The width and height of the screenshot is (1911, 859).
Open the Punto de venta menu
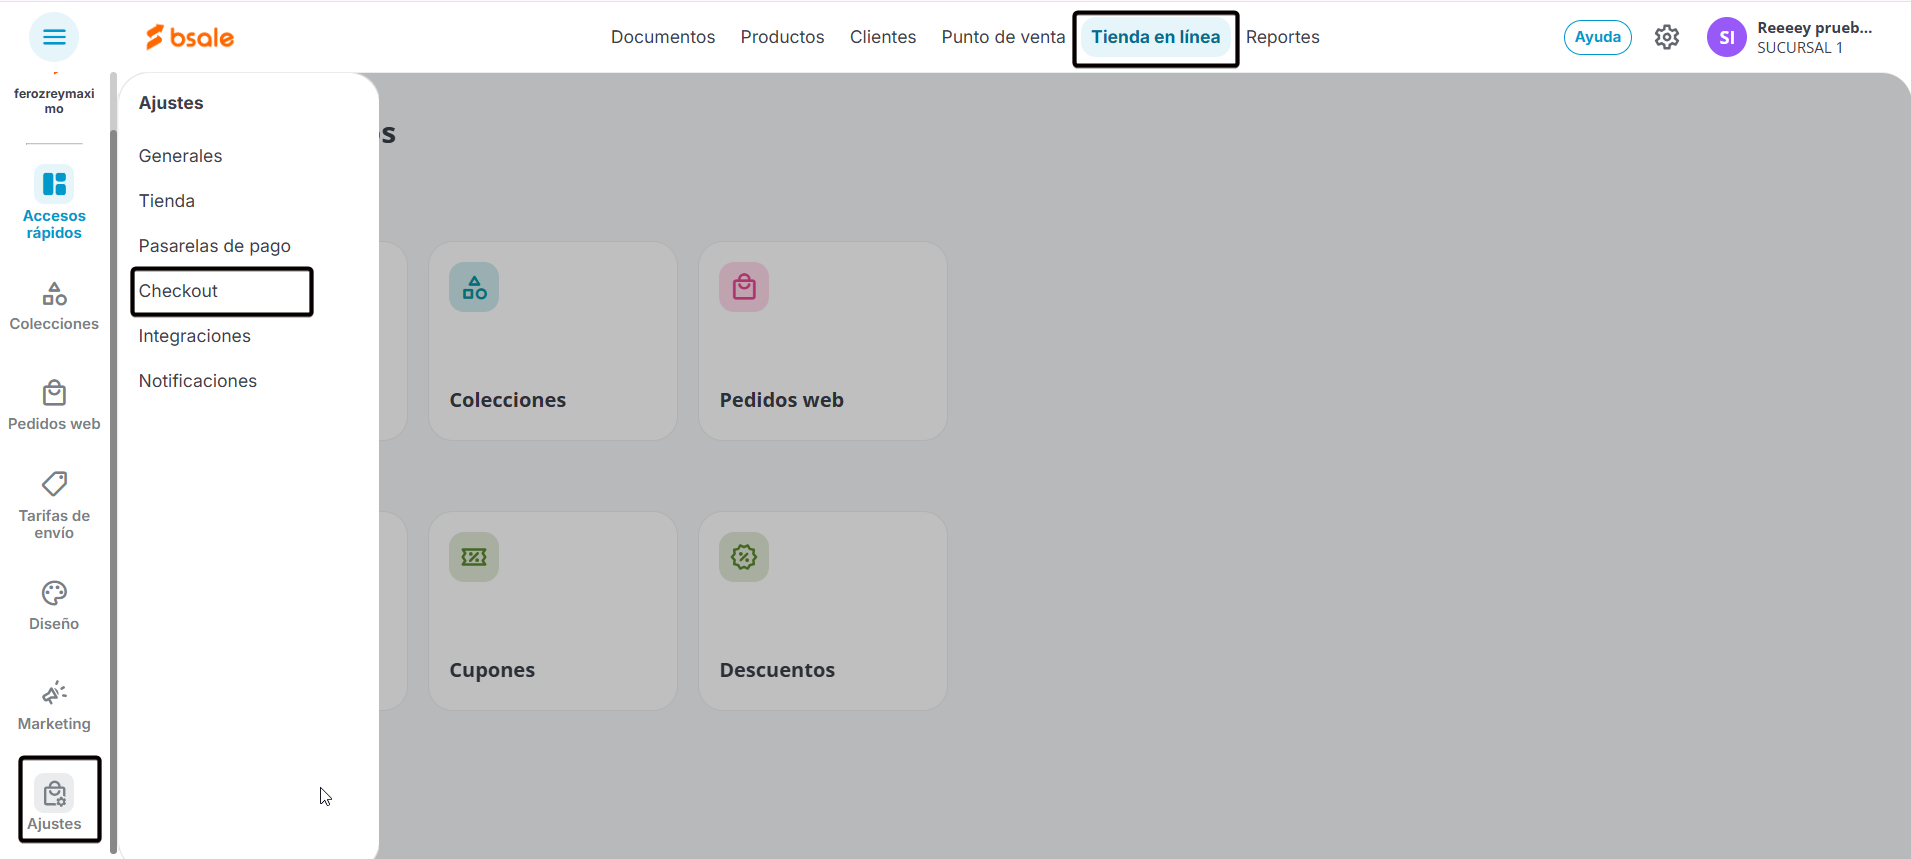(1003, 37)
